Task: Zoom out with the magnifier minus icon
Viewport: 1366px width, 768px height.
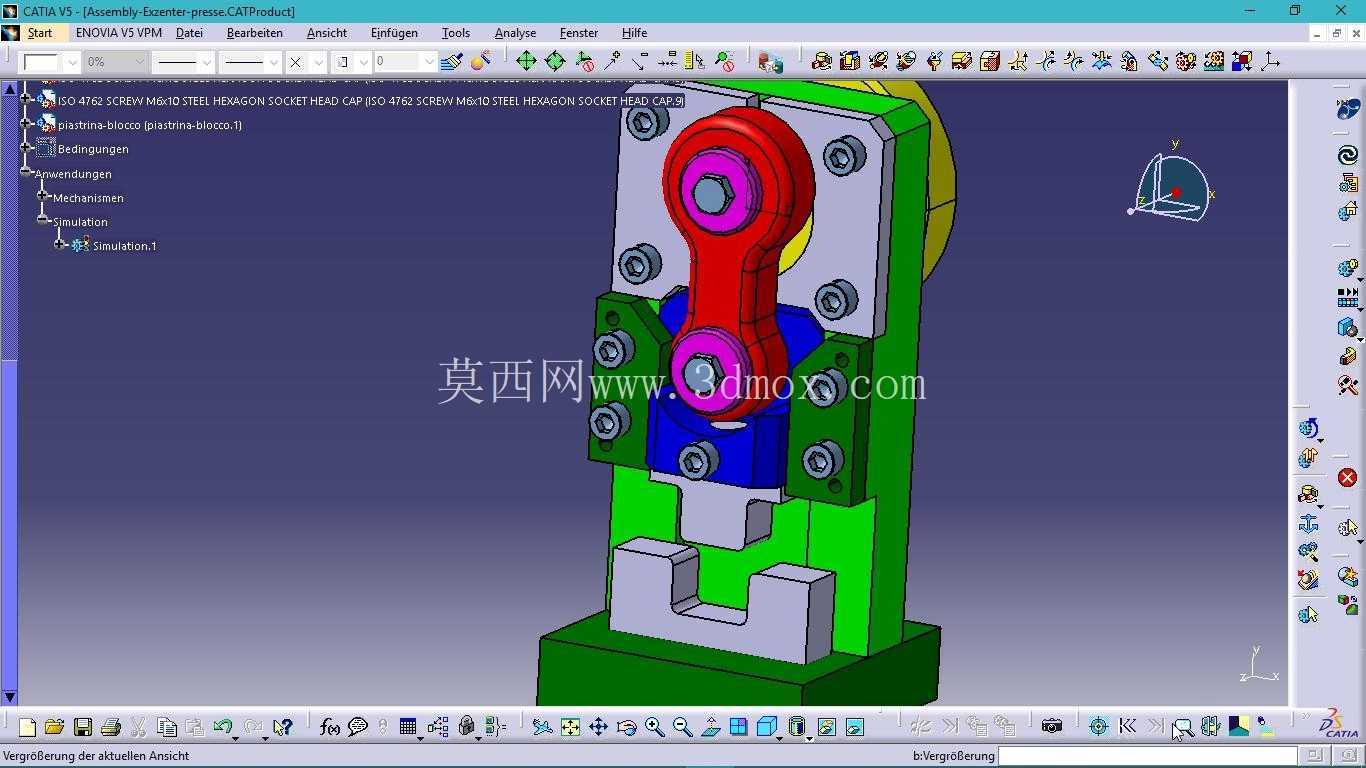Action: pos(682,727)
